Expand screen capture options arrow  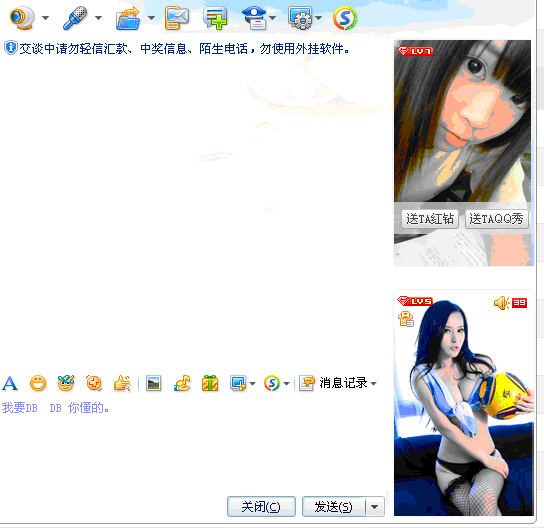[253, 384]
